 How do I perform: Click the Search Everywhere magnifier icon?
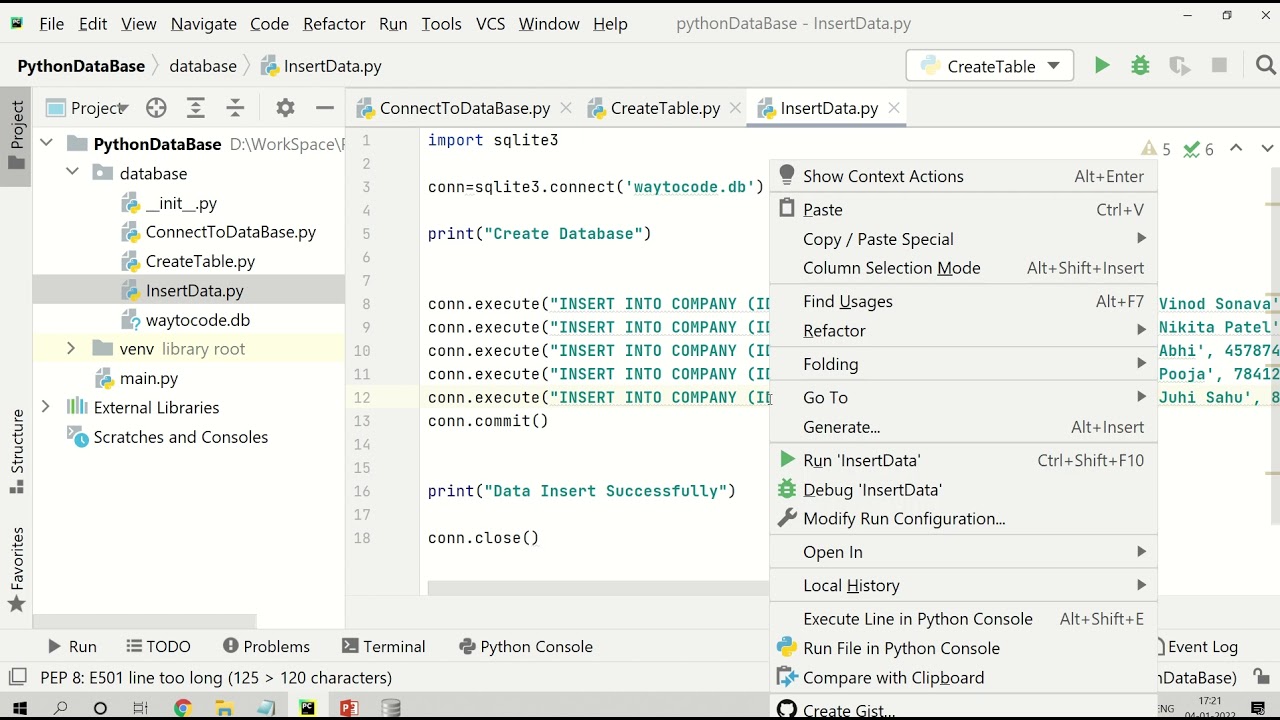coord(1265,66)
